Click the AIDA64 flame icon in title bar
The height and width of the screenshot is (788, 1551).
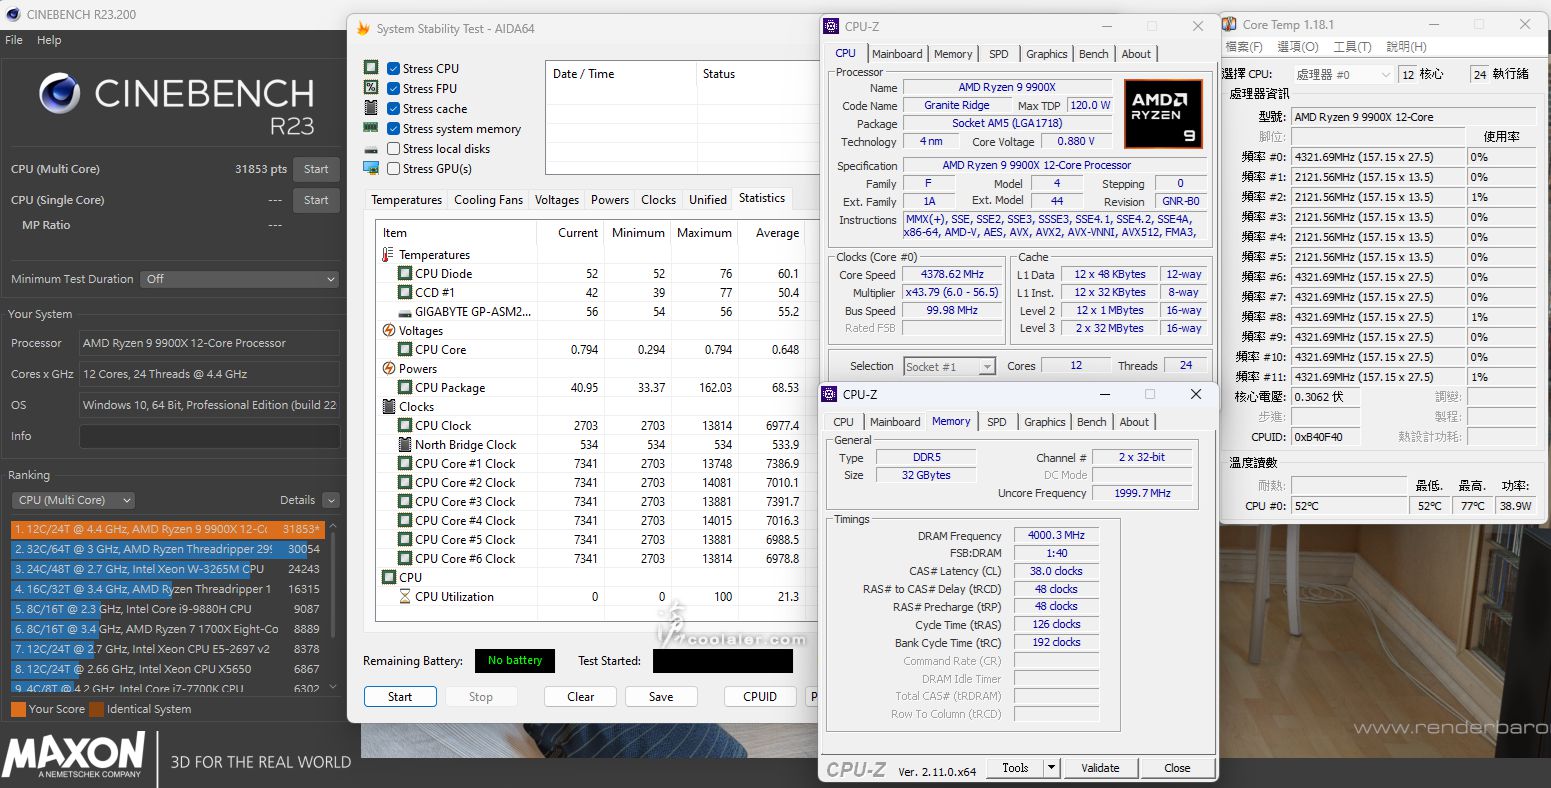coord(363,29)
